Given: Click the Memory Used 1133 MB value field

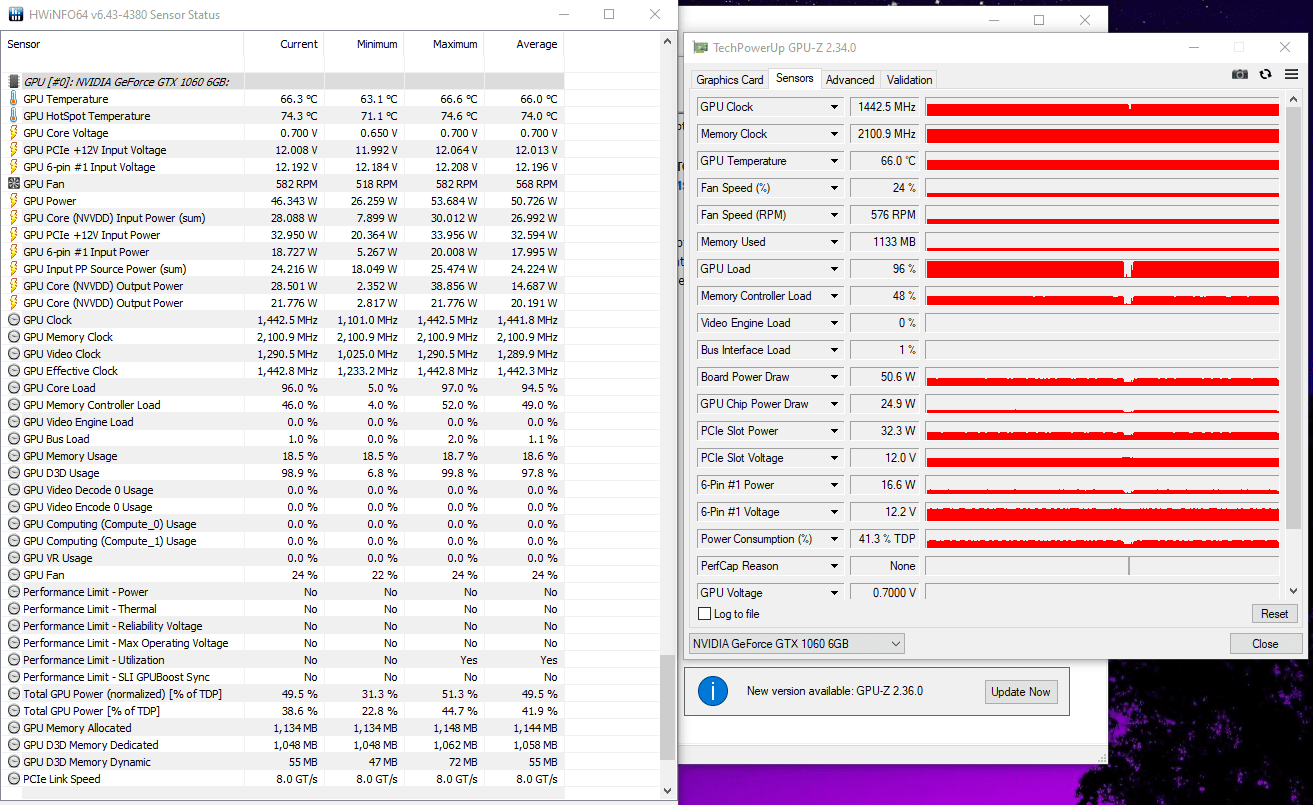Looking at the screenshot, I should coord(884,242).
